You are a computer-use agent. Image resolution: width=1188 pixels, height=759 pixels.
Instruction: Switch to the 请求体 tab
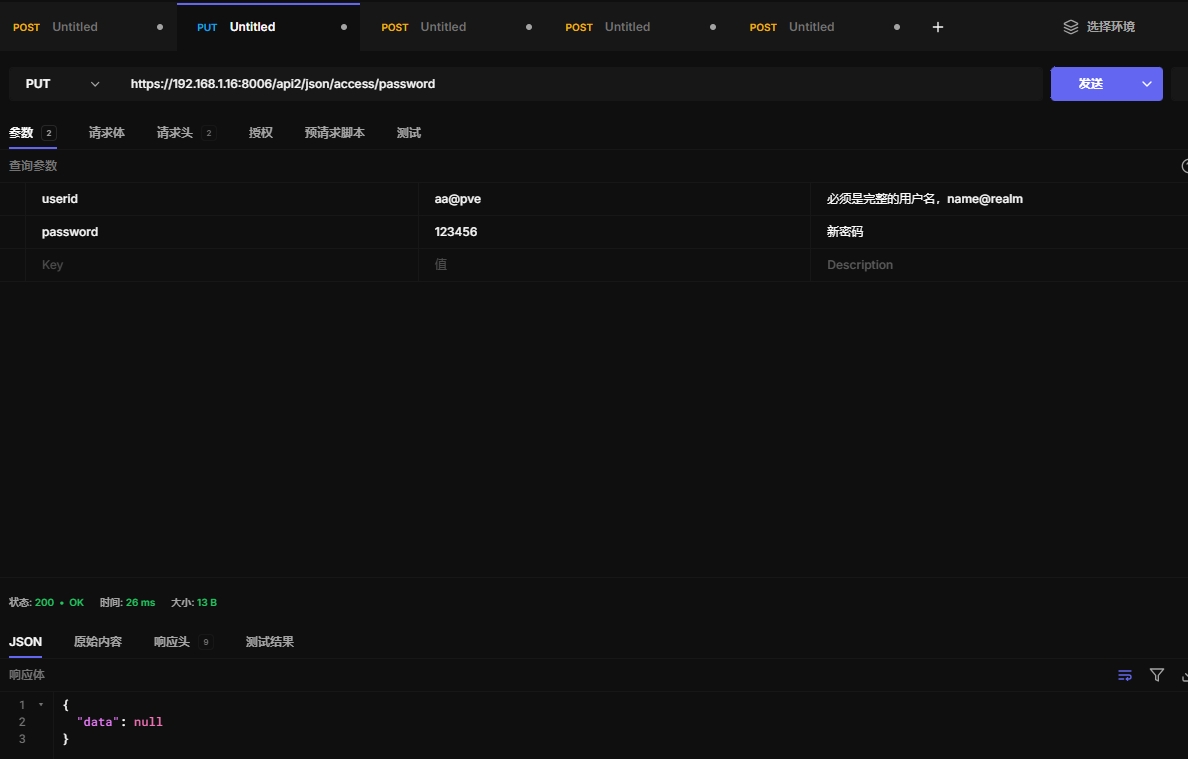coord(107,133)
